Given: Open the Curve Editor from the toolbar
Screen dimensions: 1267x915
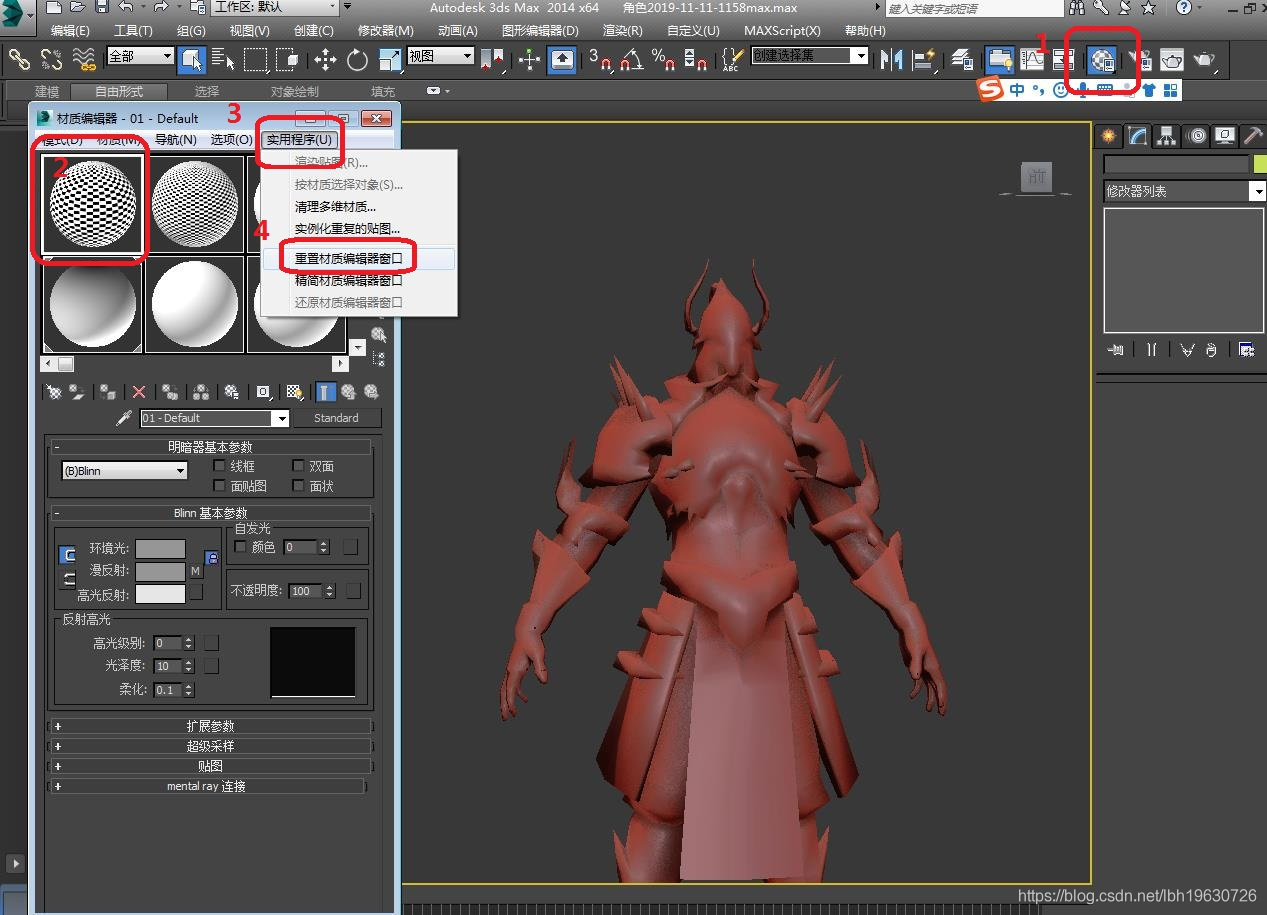Looking at the screenshot, I should 1031,60.
